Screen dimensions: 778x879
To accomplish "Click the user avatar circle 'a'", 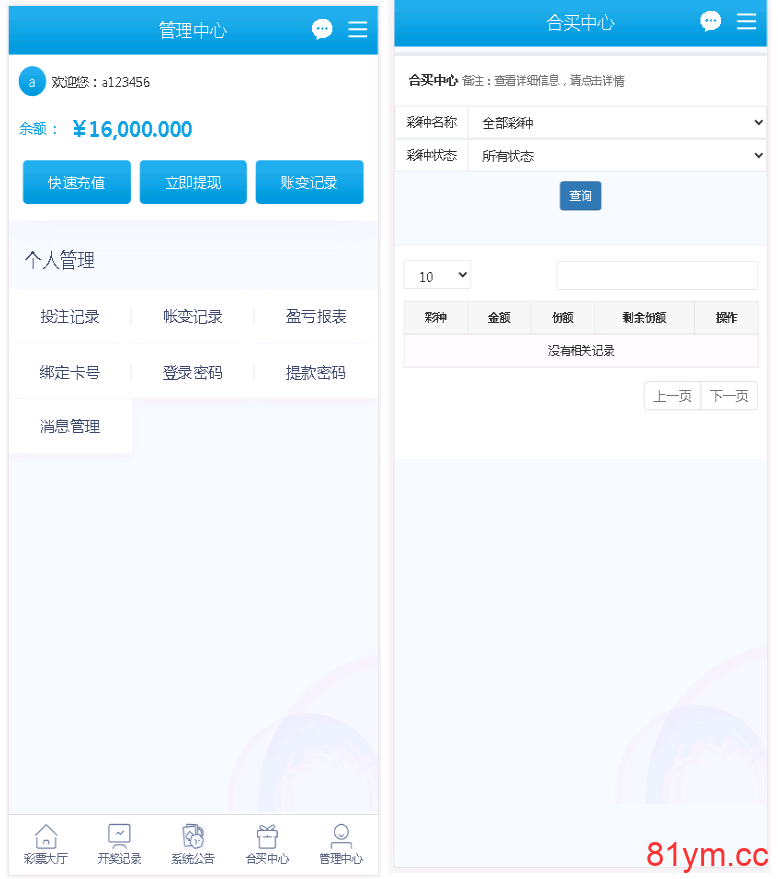I will (x=32, y=82).
